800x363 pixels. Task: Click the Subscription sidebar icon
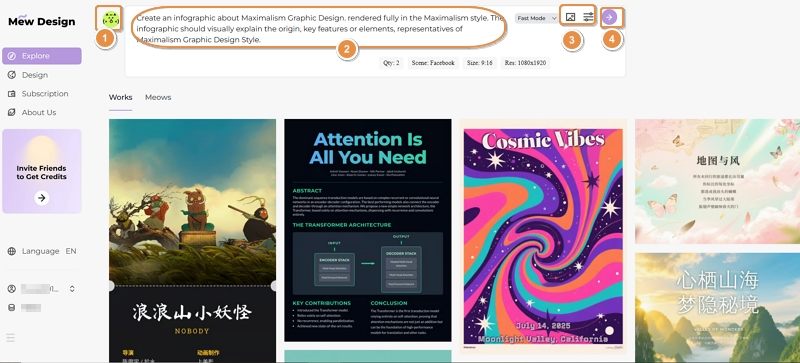pyautogui.click(x=12, y=94)
